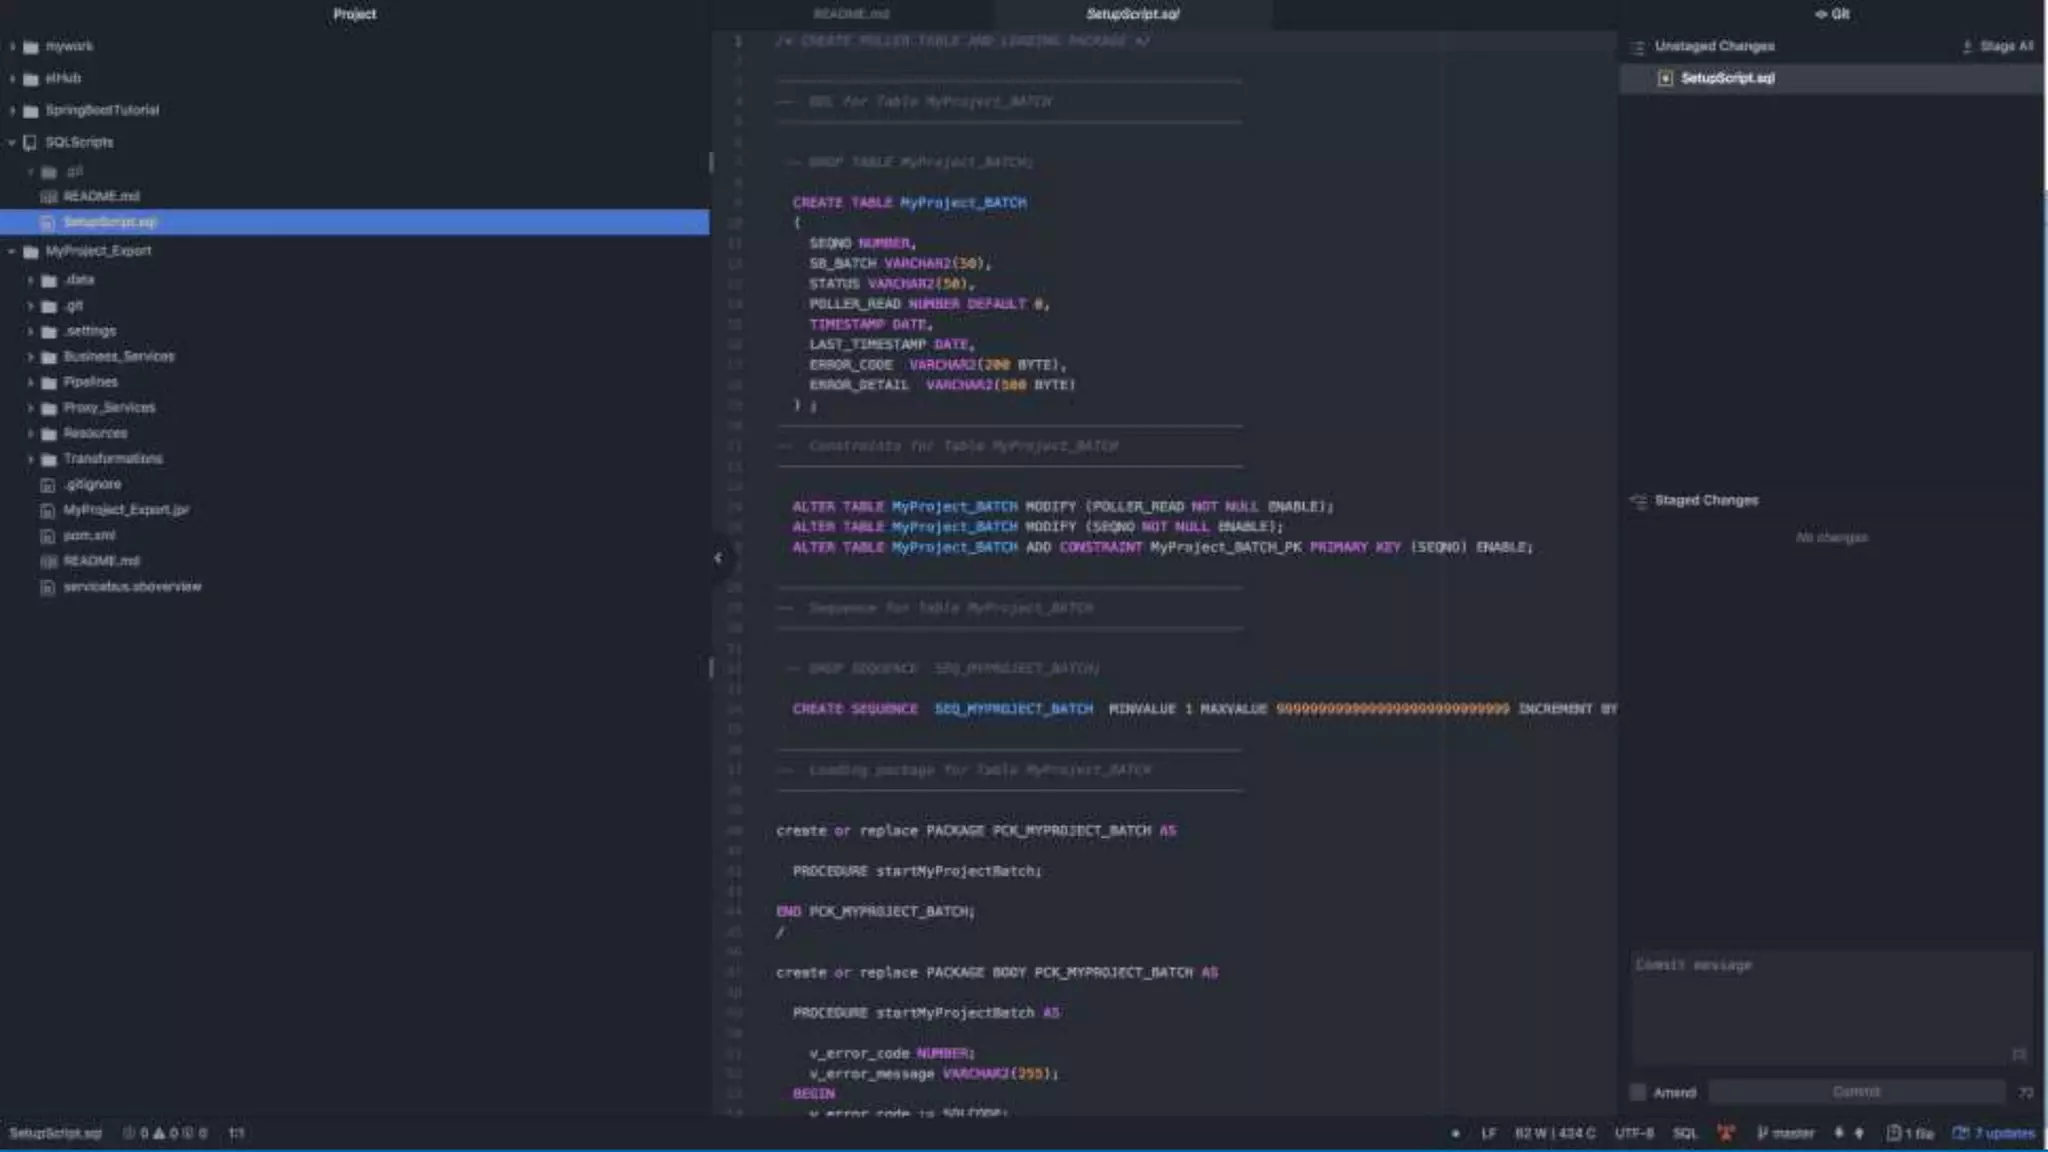The width and height of the screenshot is (2048, 1152).
Task: Click into the Commit message field
Action: (x=1830, y=1005)
